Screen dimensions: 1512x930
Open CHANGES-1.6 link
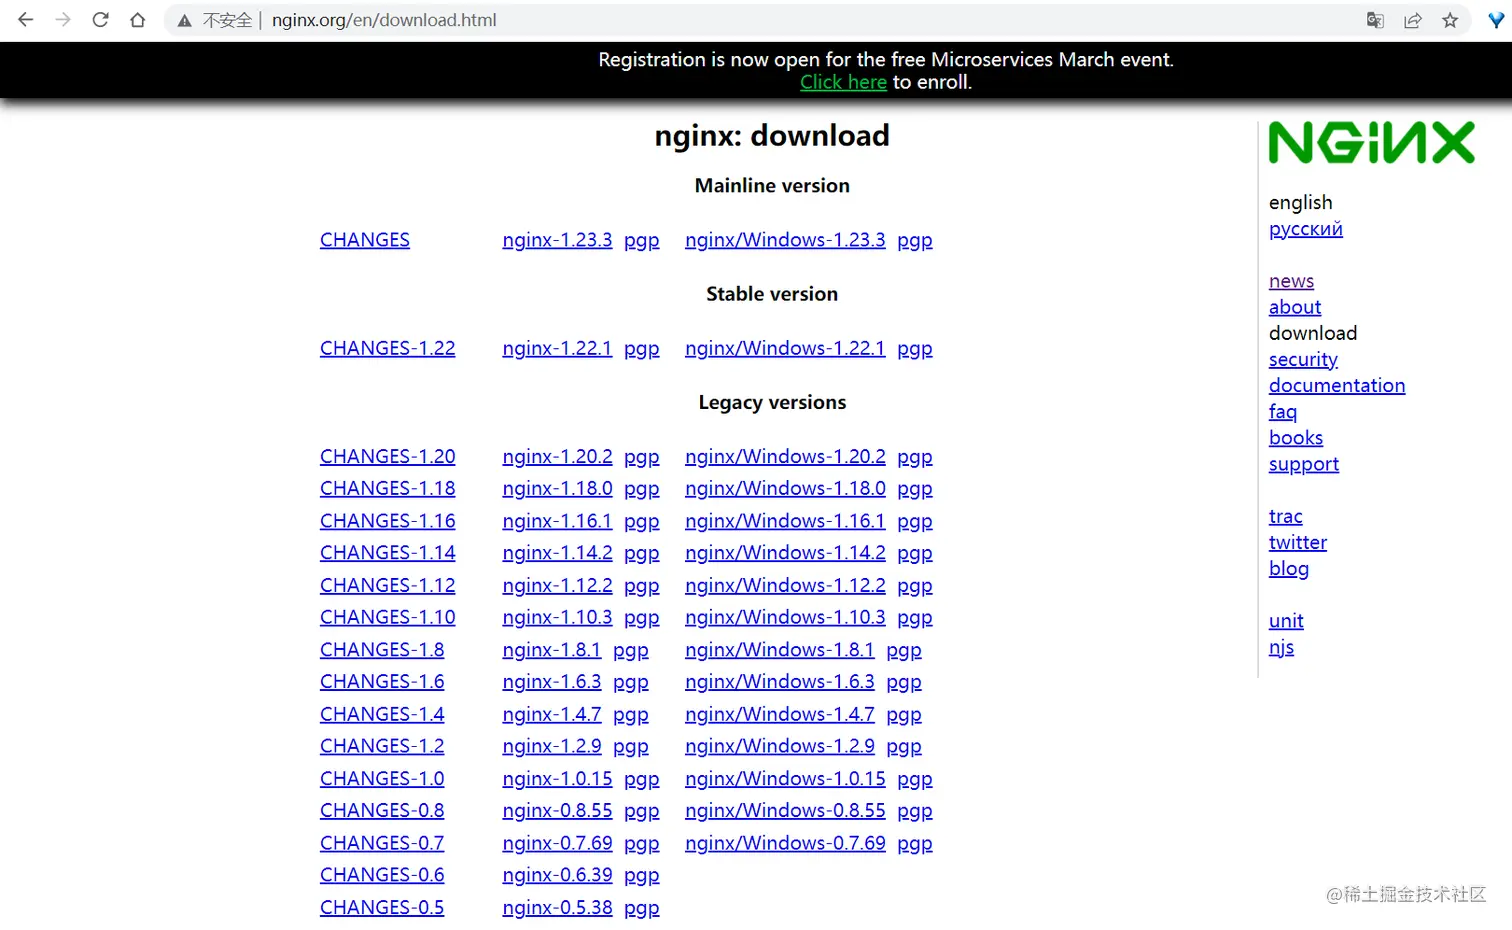[382, 682]
